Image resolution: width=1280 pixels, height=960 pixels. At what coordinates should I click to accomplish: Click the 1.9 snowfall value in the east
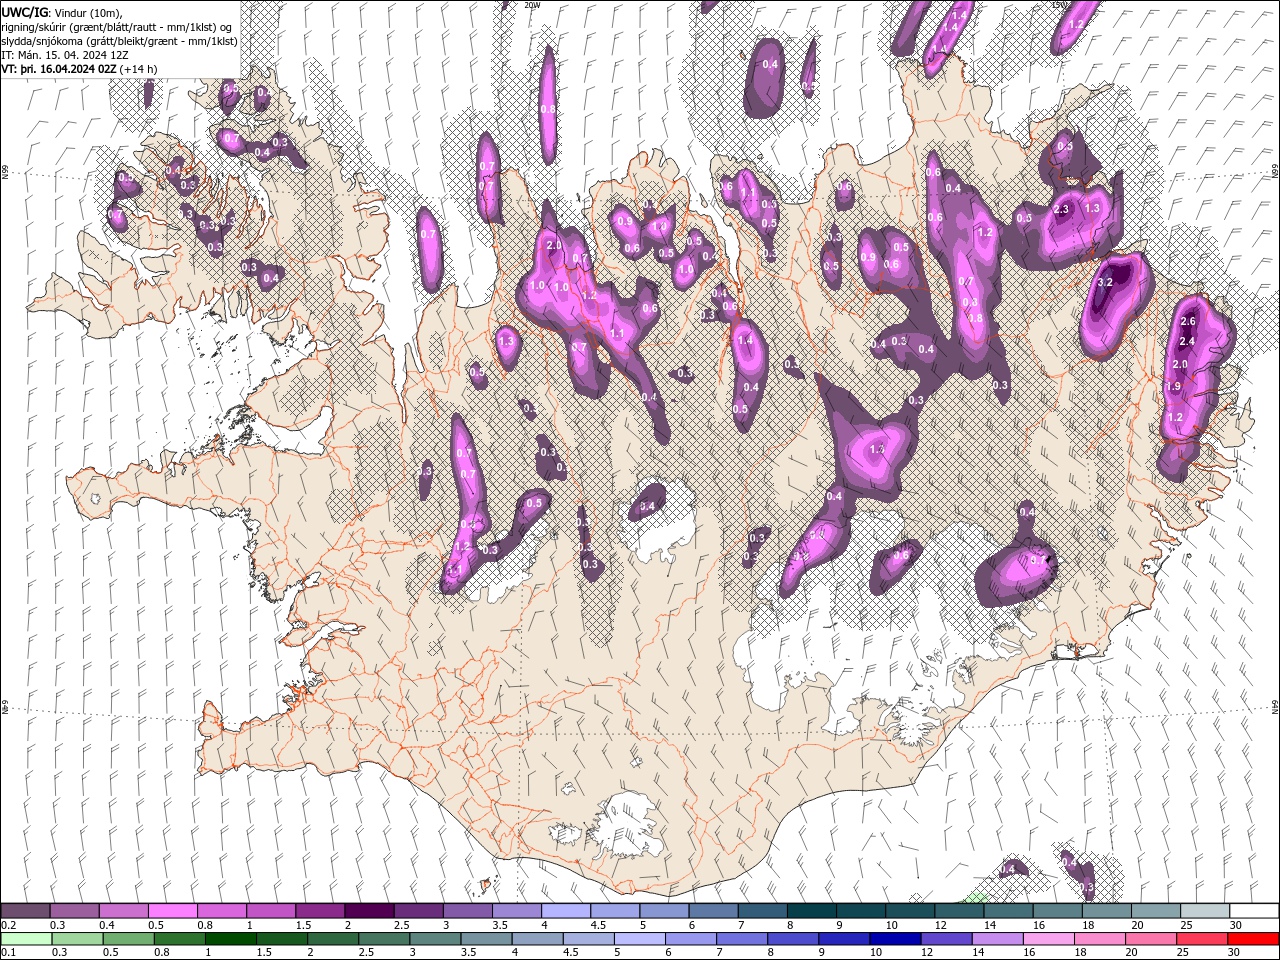(x=1174, y=386)
